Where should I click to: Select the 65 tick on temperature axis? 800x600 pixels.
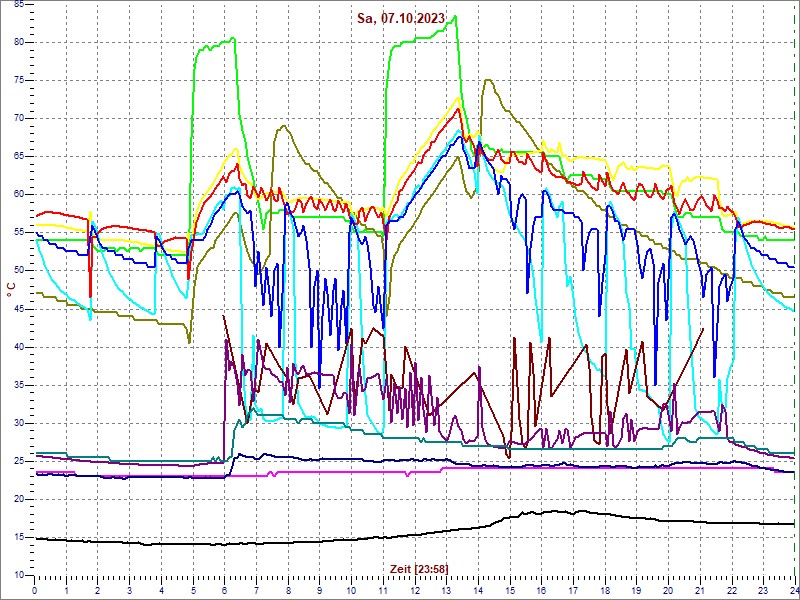pos(19,157)
